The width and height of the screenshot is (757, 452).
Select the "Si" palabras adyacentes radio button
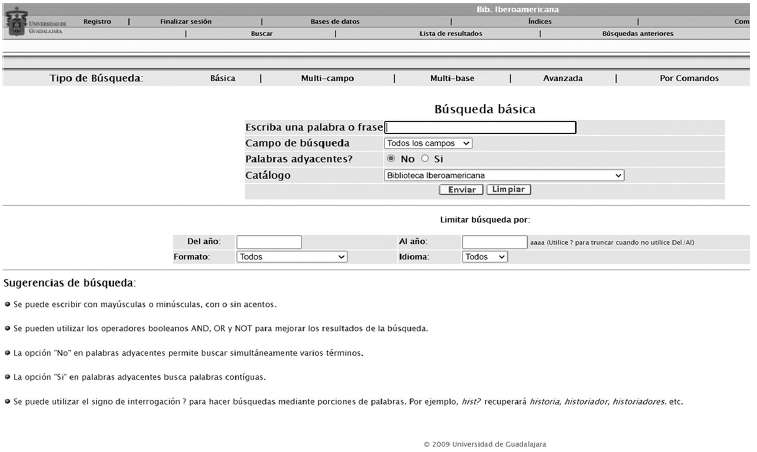click(425, 159)
